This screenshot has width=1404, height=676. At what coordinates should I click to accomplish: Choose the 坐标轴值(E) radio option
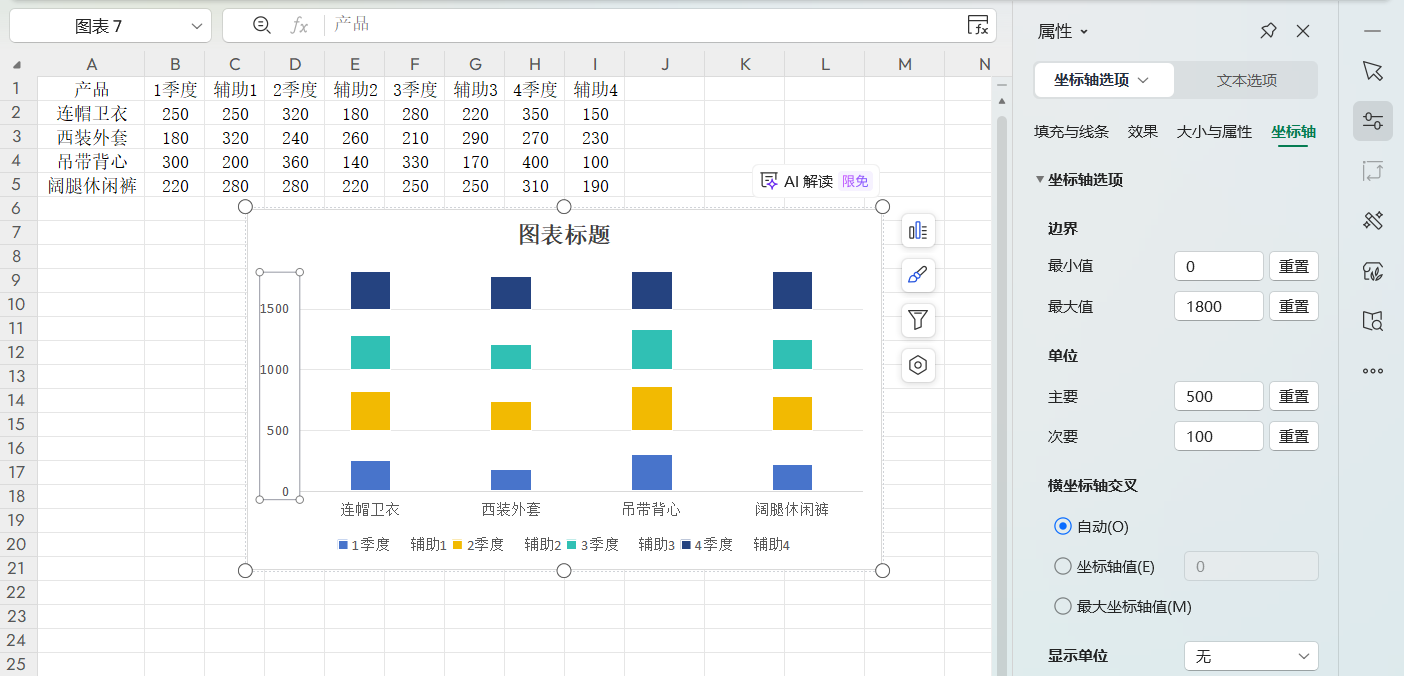[1063, 566]
